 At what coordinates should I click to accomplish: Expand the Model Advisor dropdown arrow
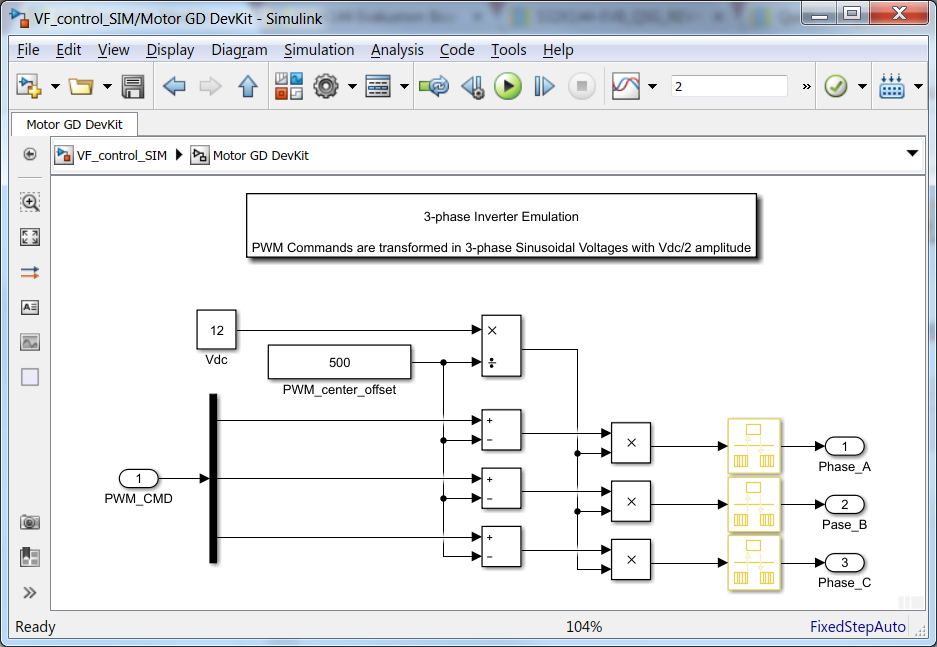(x=862, y=87)
